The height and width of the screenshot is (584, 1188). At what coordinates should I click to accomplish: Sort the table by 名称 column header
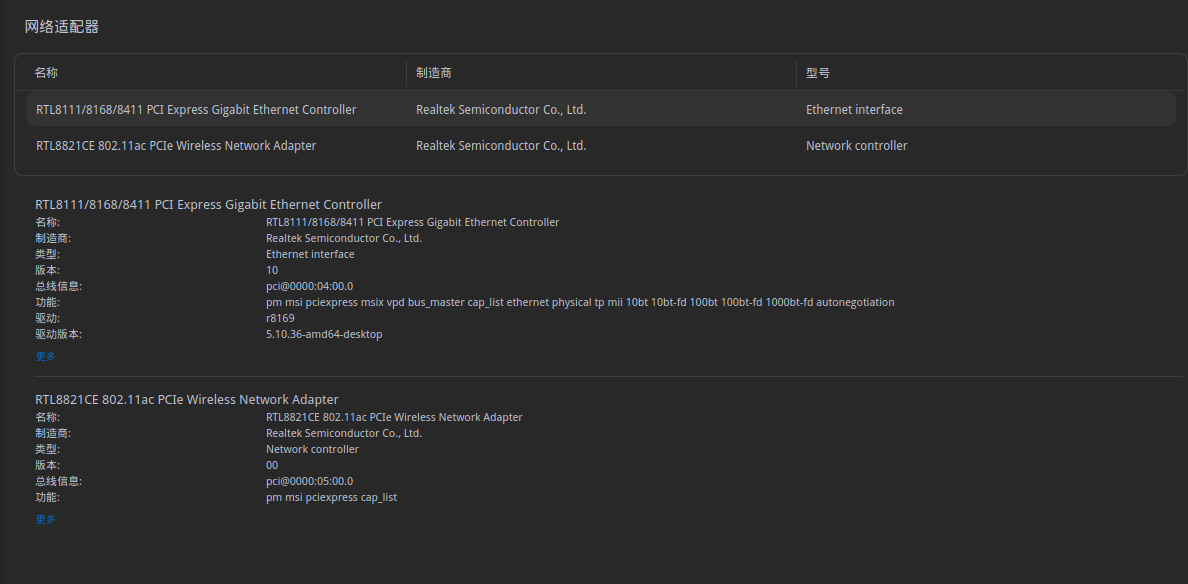point(47,73)
